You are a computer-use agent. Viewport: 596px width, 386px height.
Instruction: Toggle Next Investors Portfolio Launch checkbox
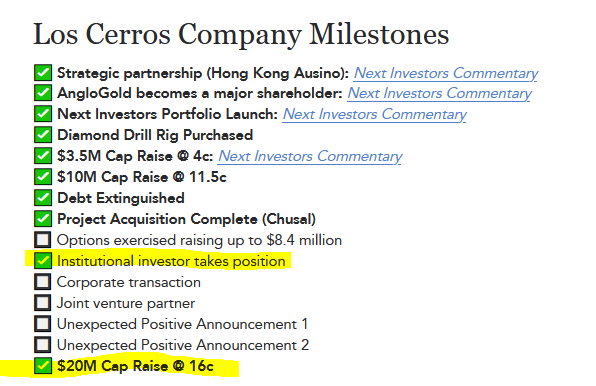point(43,114)
